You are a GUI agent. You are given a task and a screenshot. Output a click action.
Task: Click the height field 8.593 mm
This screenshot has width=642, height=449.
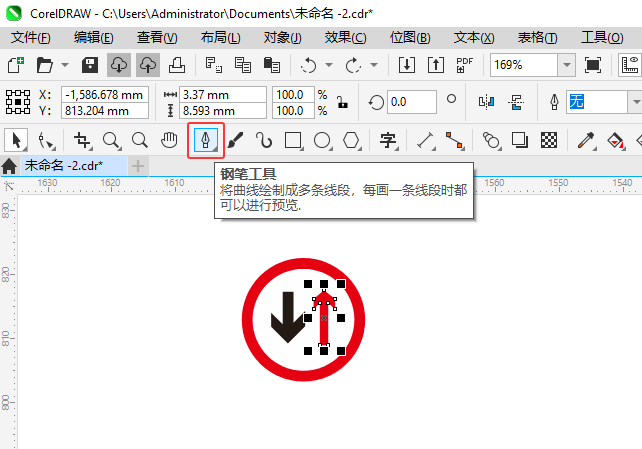pos(223,111)
